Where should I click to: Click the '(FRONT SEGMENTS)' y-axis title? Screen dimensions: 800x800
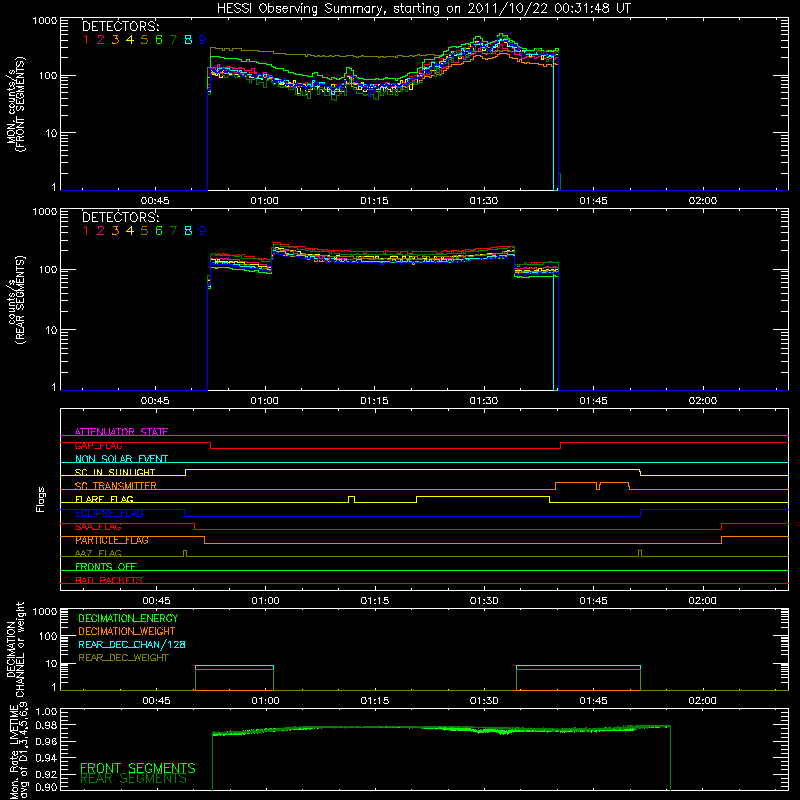tap(21, 104)
